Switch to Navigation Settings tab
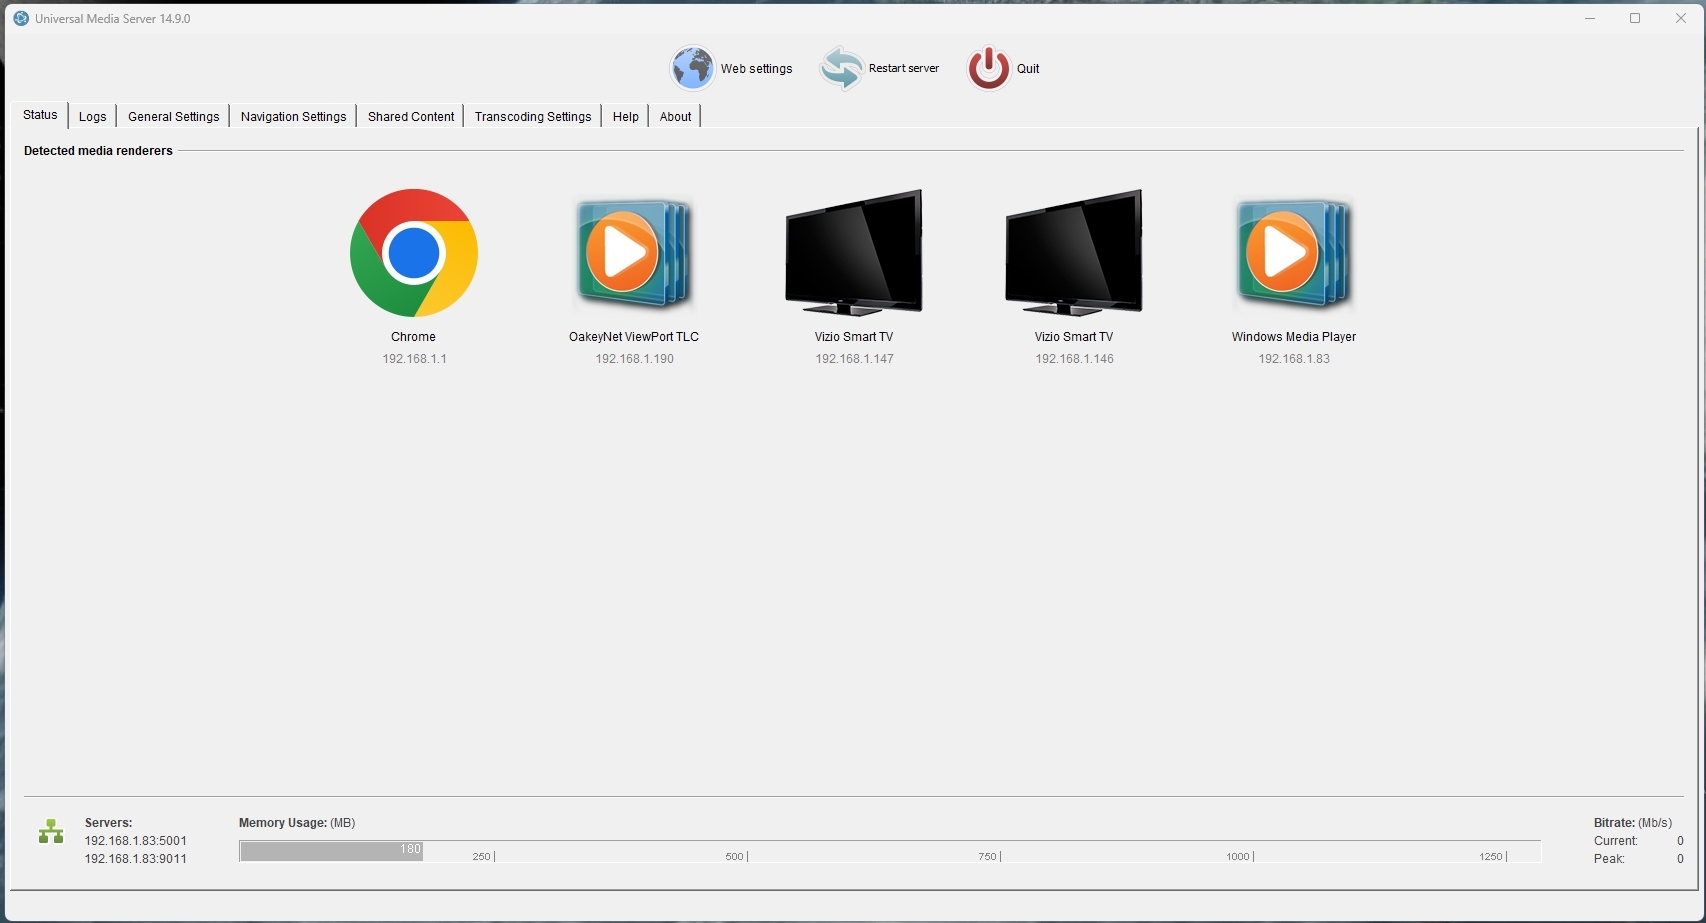The height and width of the screenshot is (923, 1706). point(293,116)
